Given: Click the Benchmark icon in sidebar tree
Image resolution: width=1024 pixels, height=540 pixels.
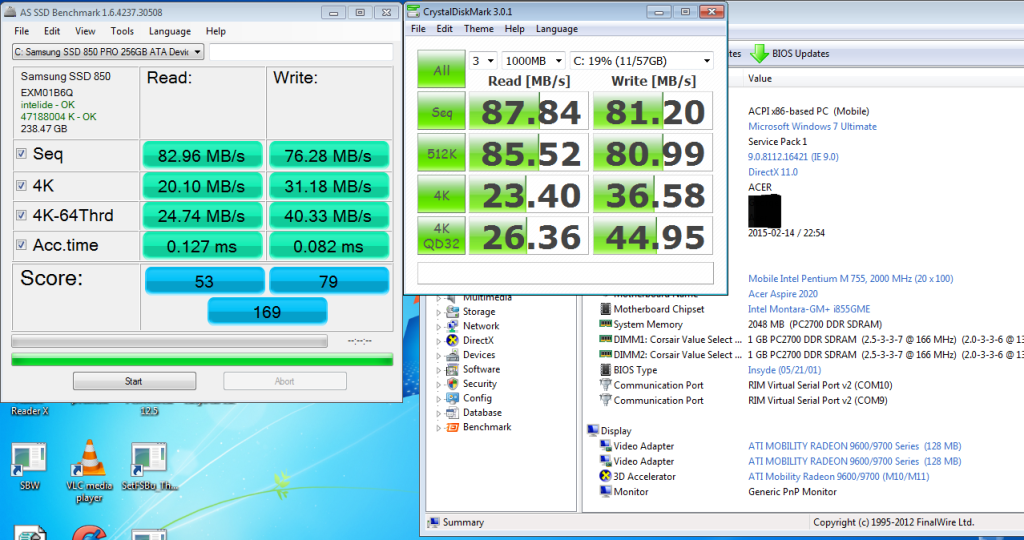Looking at the screenshot, I should 451,427.
